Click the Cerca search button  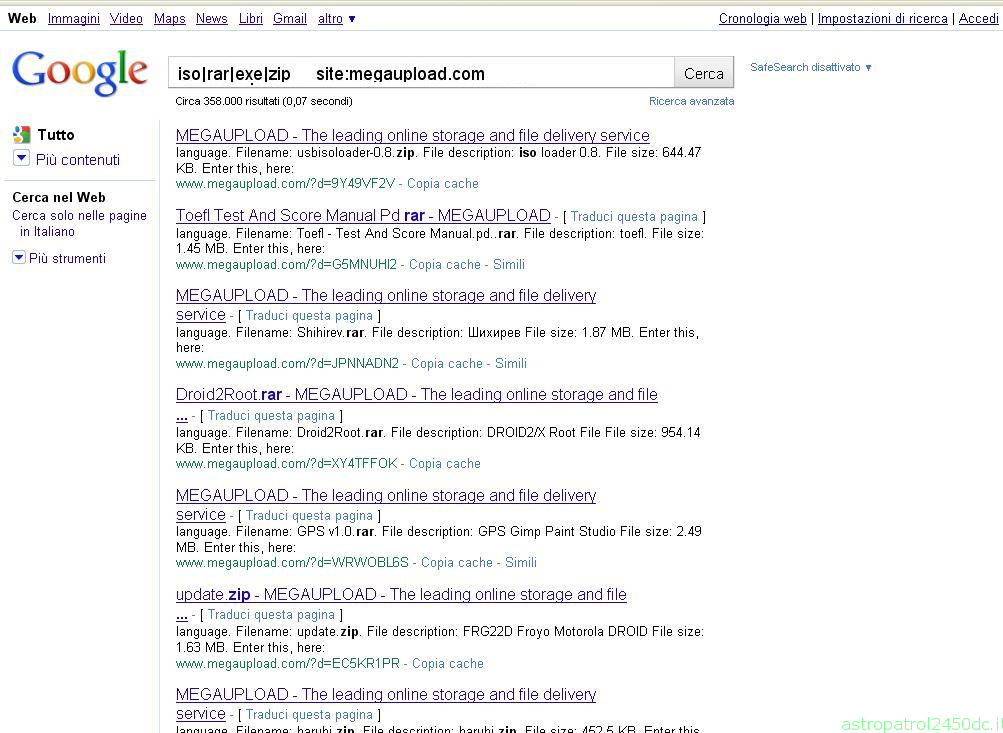click(x=704, y=74)
